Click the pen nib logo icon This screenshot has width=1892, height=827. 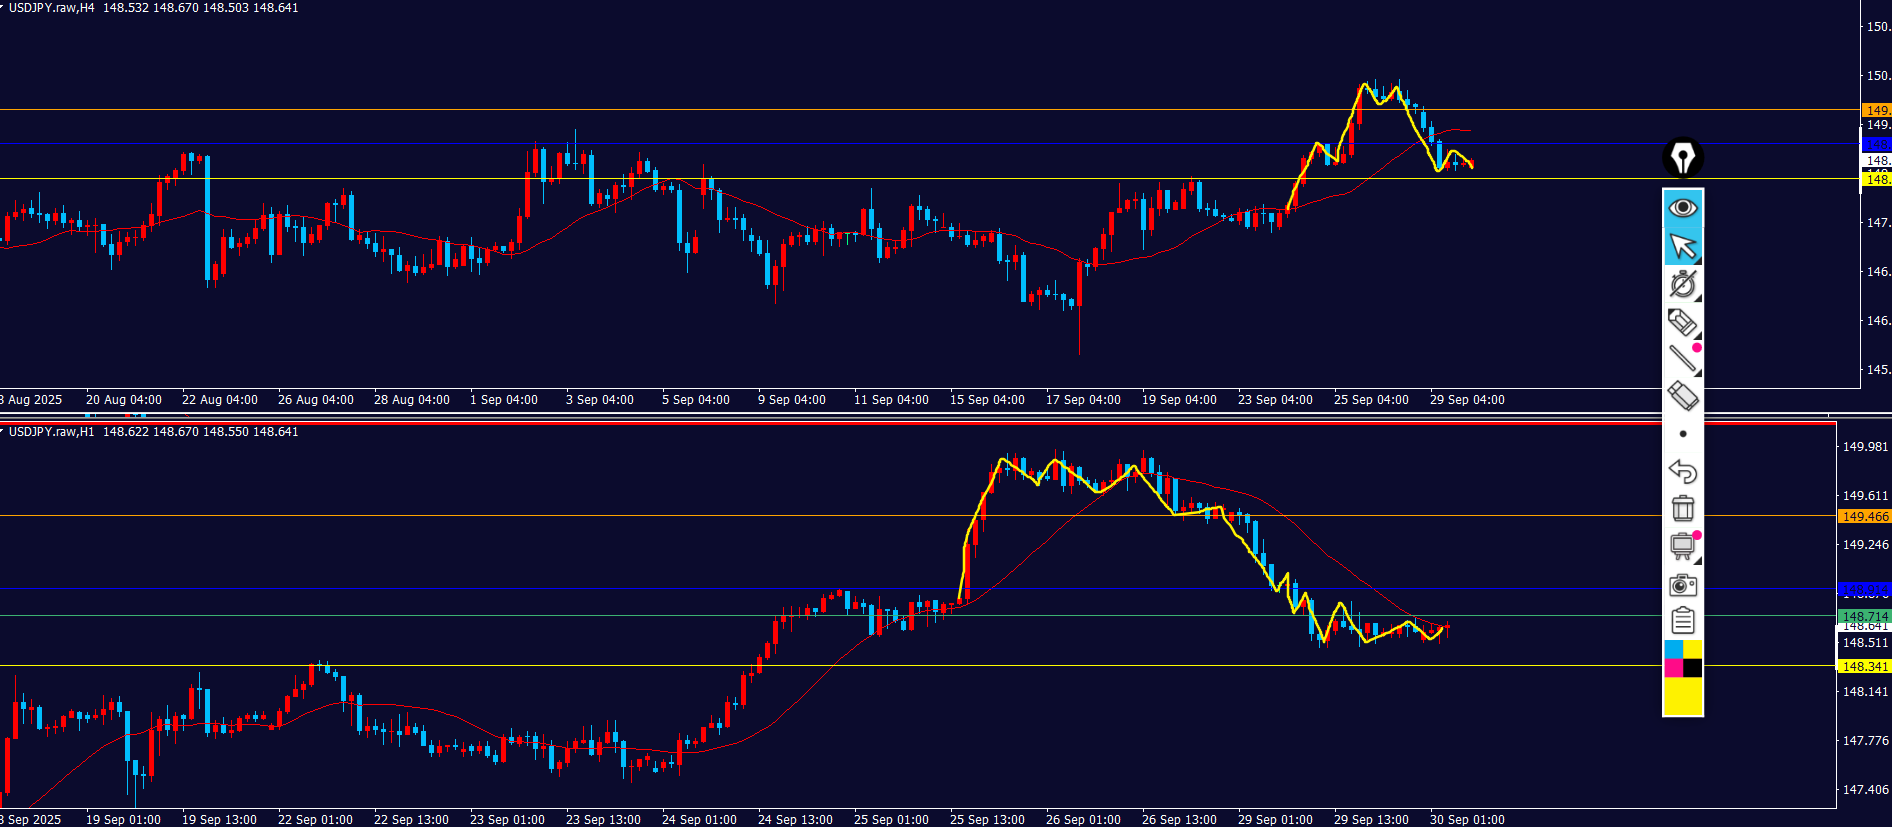coord(1683,158)
